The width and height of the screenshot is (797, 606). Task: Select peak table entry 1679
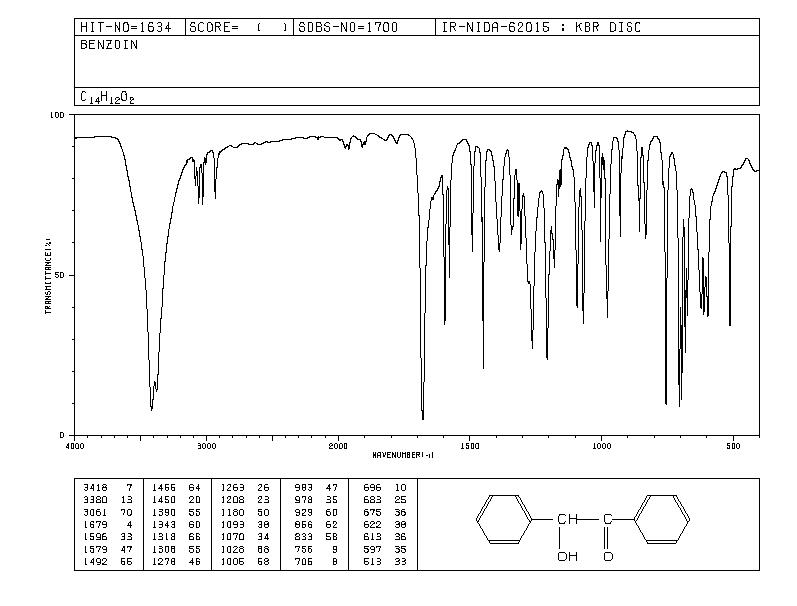tap(96, 525)
